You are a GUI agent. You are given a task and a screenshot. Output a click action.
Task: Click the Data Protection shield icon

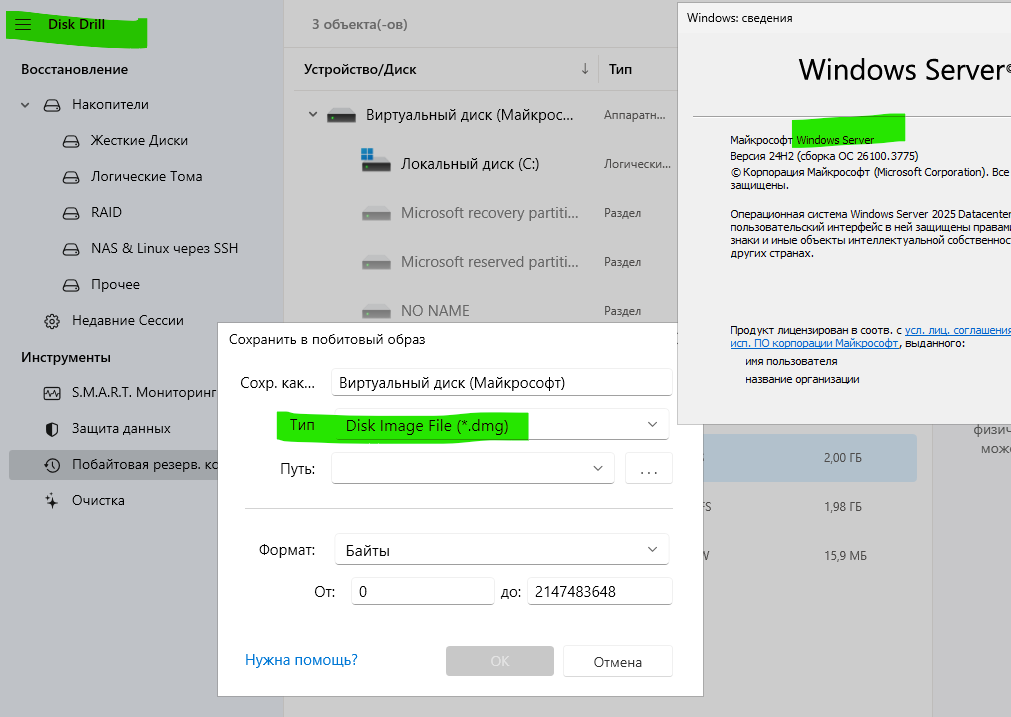coord(52,429)
